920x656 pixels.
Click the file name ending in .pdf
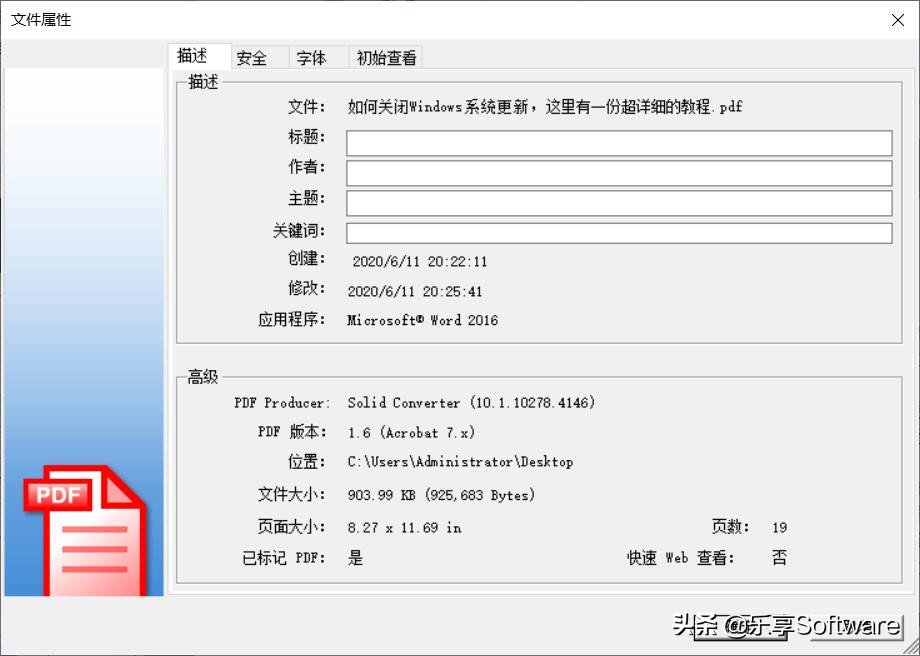pos(544,107)
